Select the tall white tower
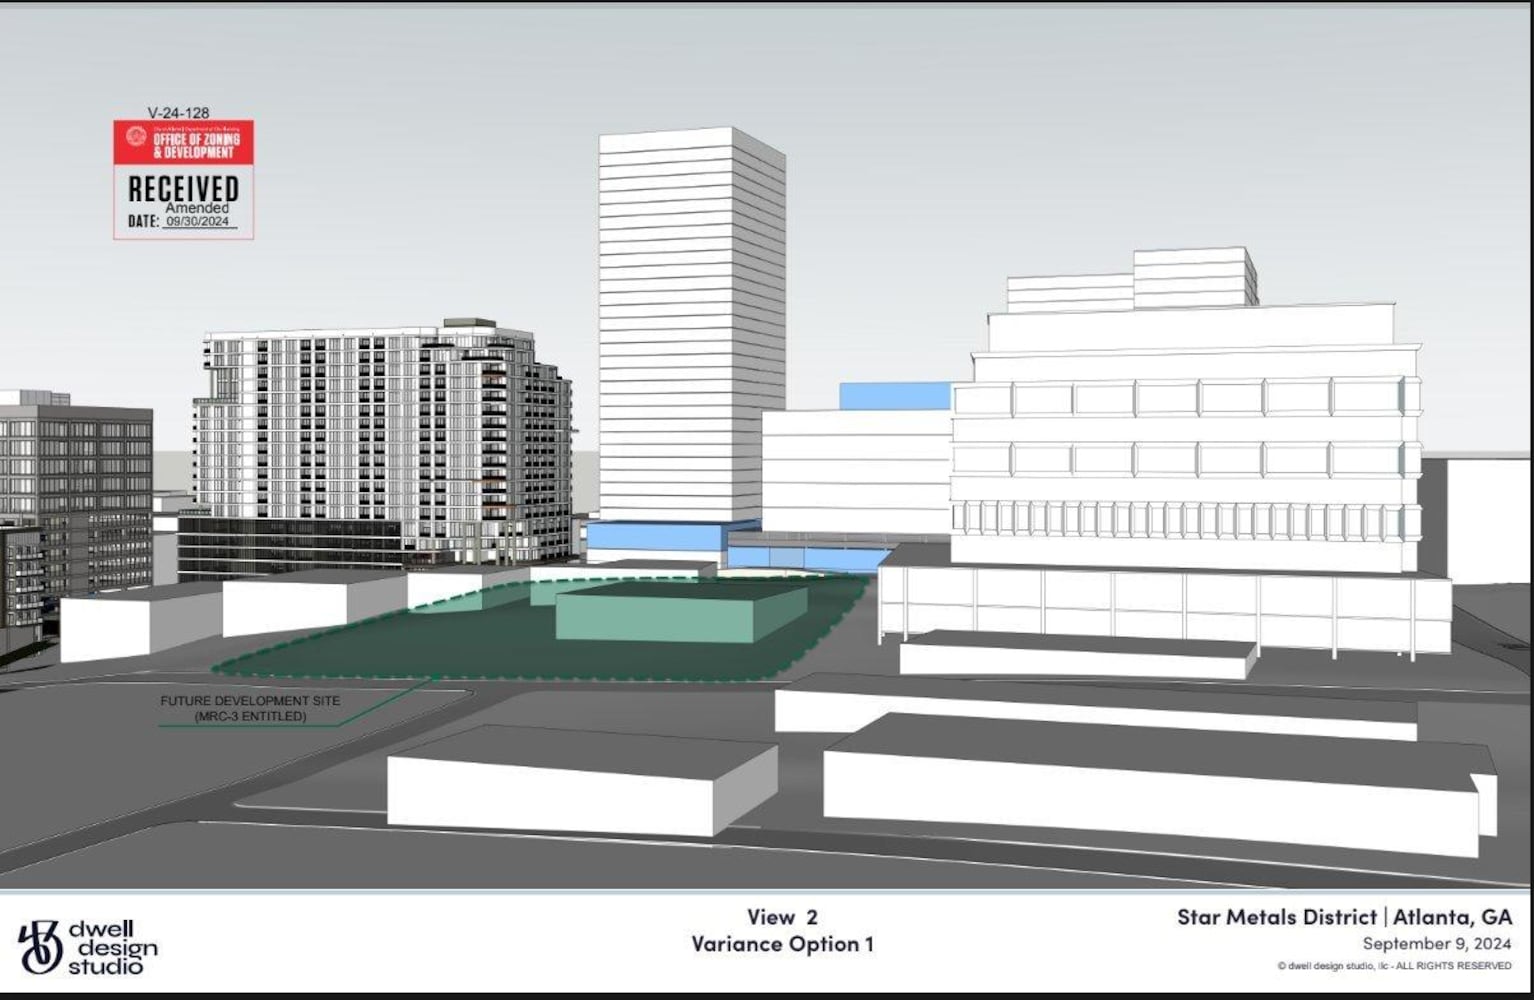1534x1000 pixels. pos(690,320)
